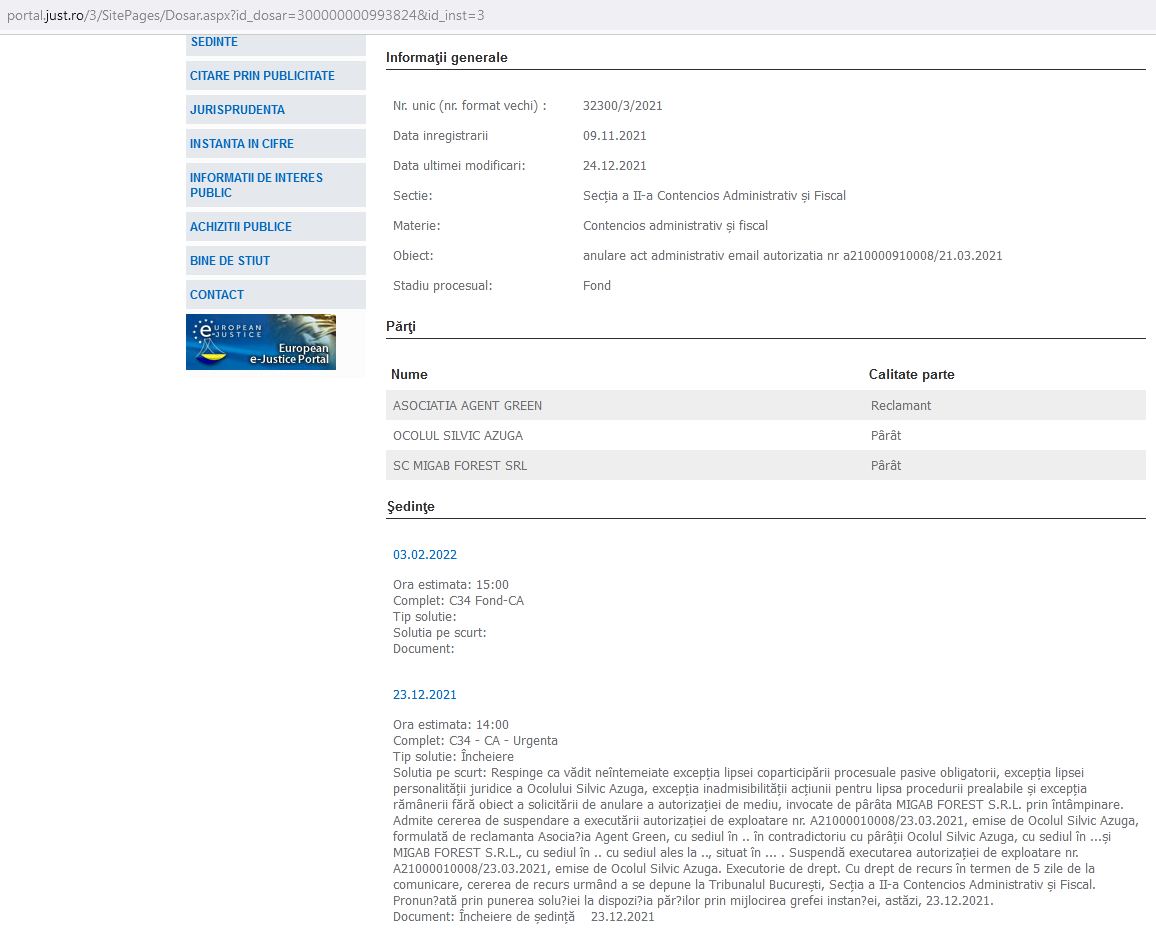Click the browser address bar URL
This screenshot has width=1156, height=941.
[246, 16]
